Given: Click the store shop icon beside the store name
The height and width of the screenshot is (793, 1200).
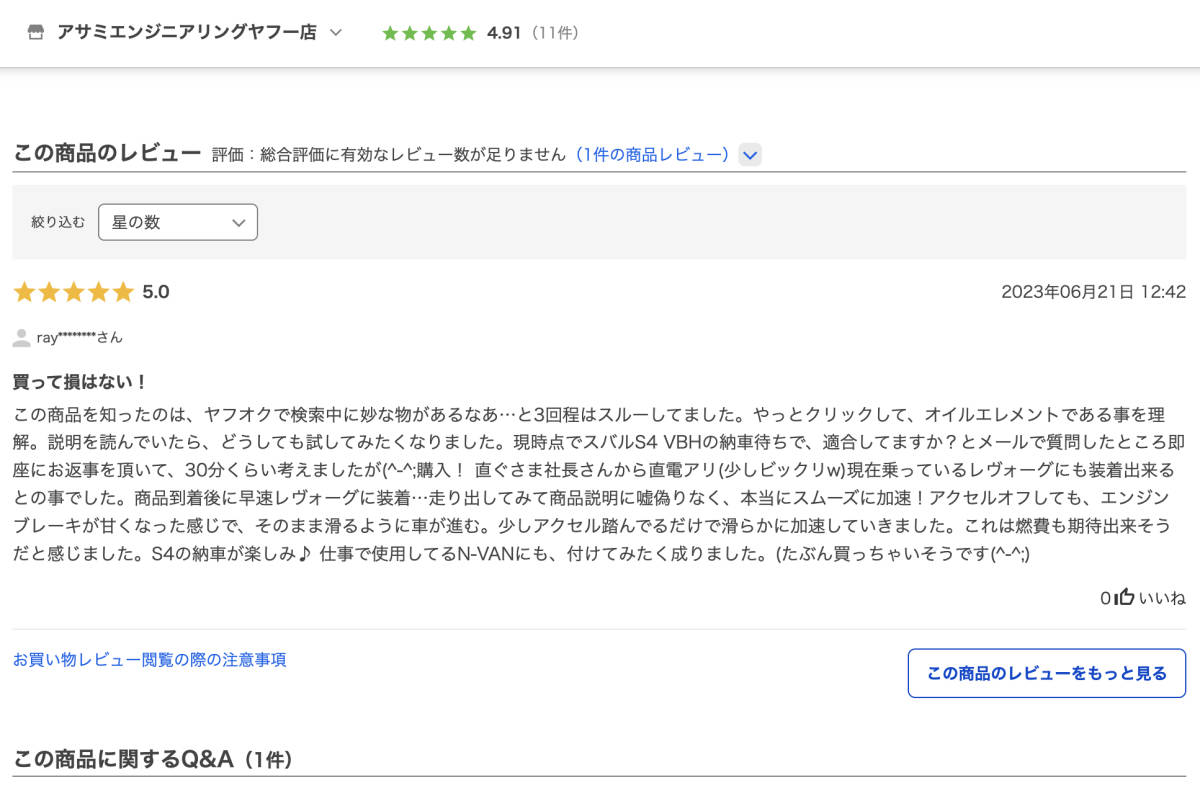Looking at the screenshot, I should tap(35, 31).
